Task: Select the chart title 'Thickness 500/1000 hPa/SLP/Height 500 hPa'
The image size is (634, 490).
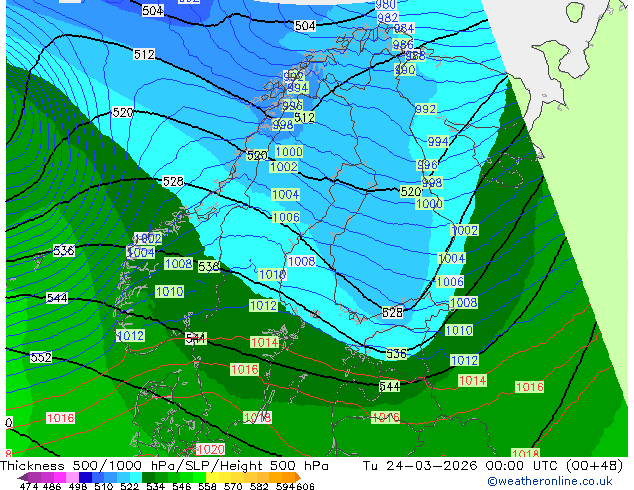Action: 164,466
